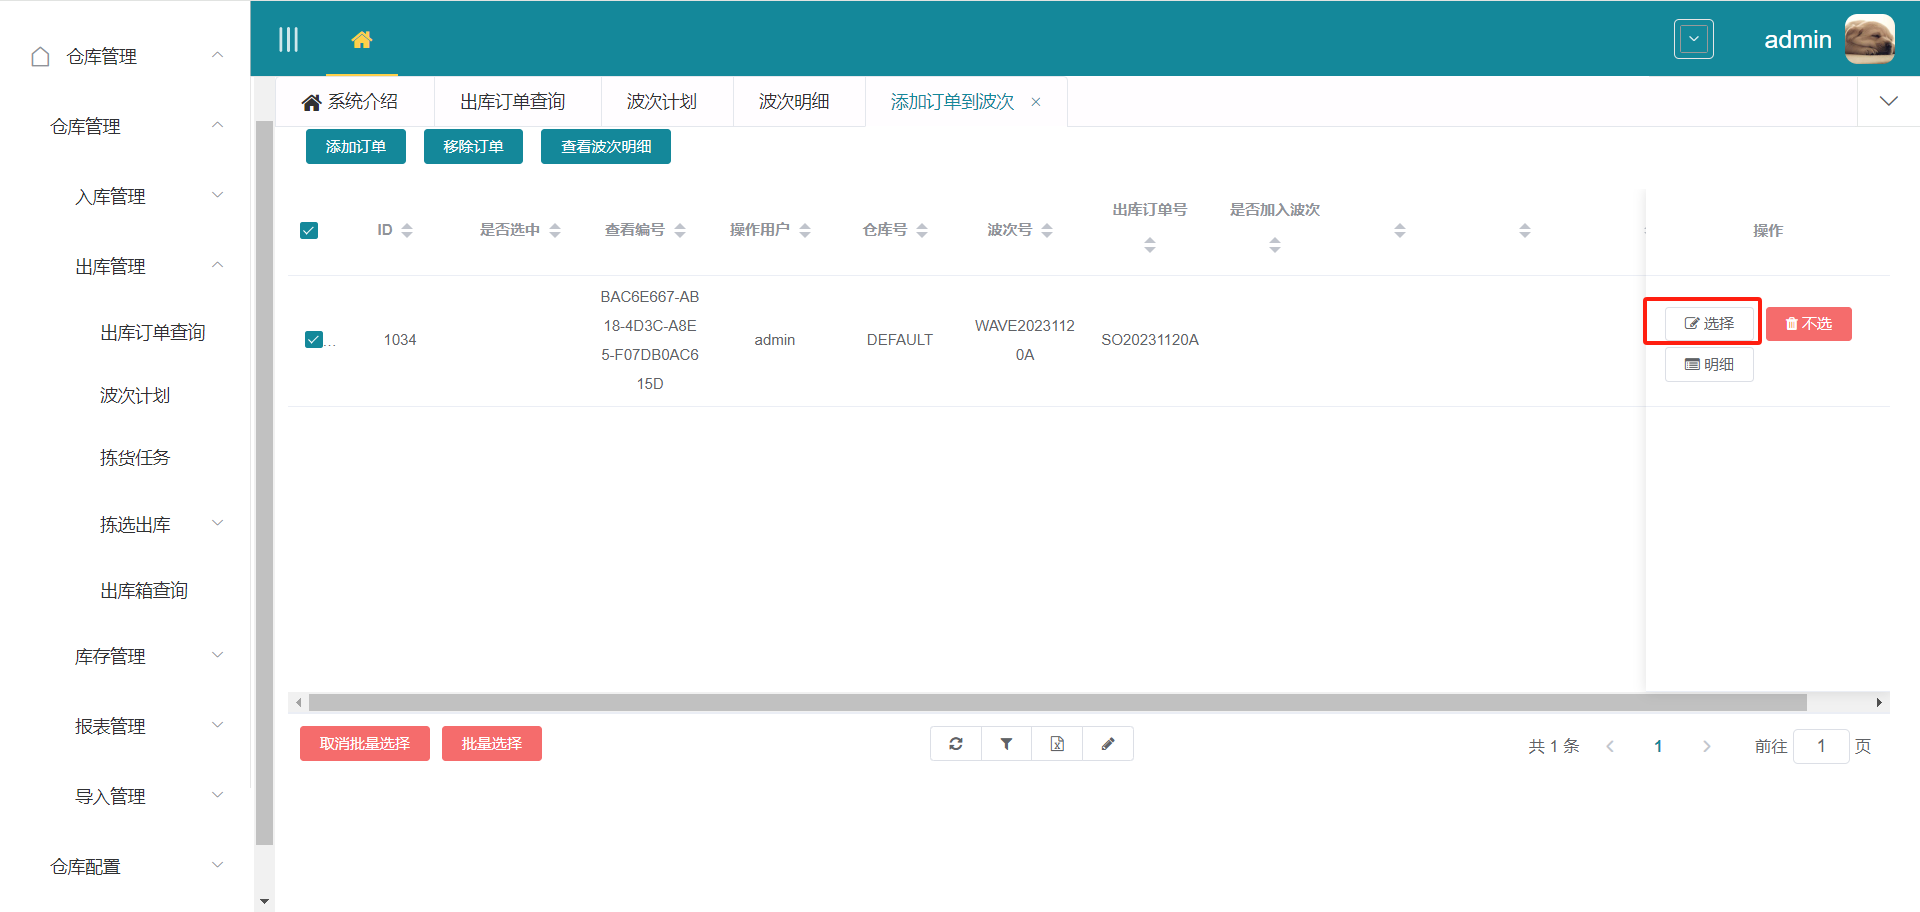Screen dimensions: 1920x912
Task: Click the 添加订单 button
Action: [x=355, y=147]
